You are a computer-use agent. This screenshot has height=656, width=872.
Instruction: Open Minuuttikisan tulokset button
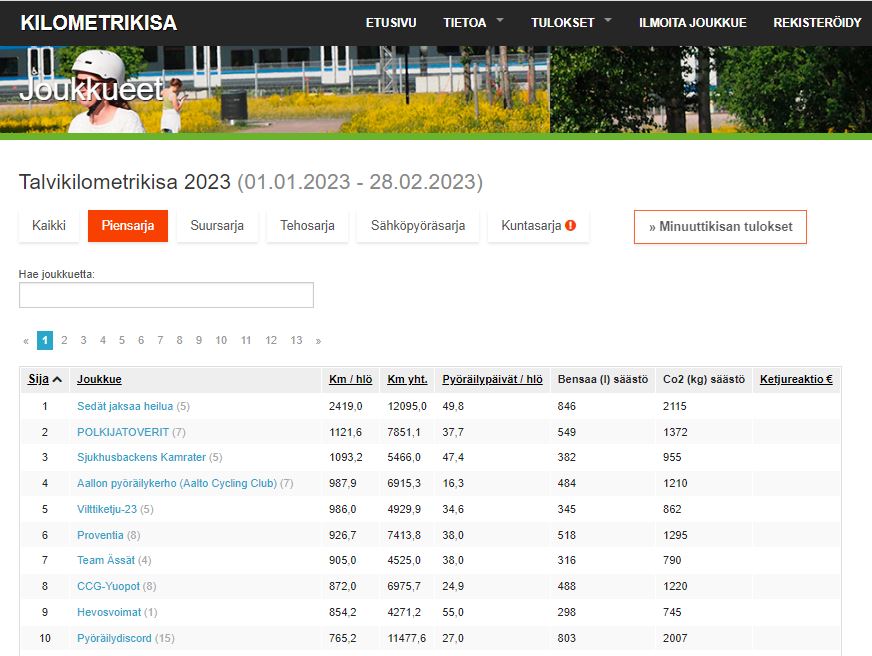720,227
